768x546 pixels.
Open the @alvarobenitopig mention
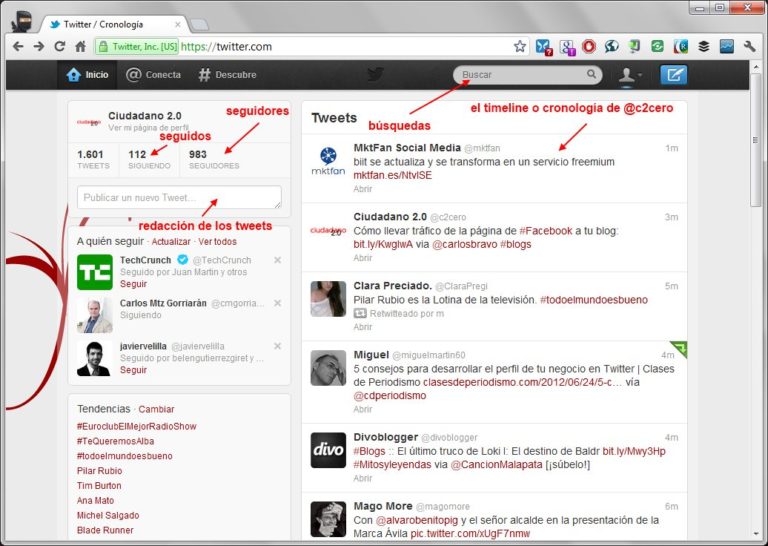point(417,520)
